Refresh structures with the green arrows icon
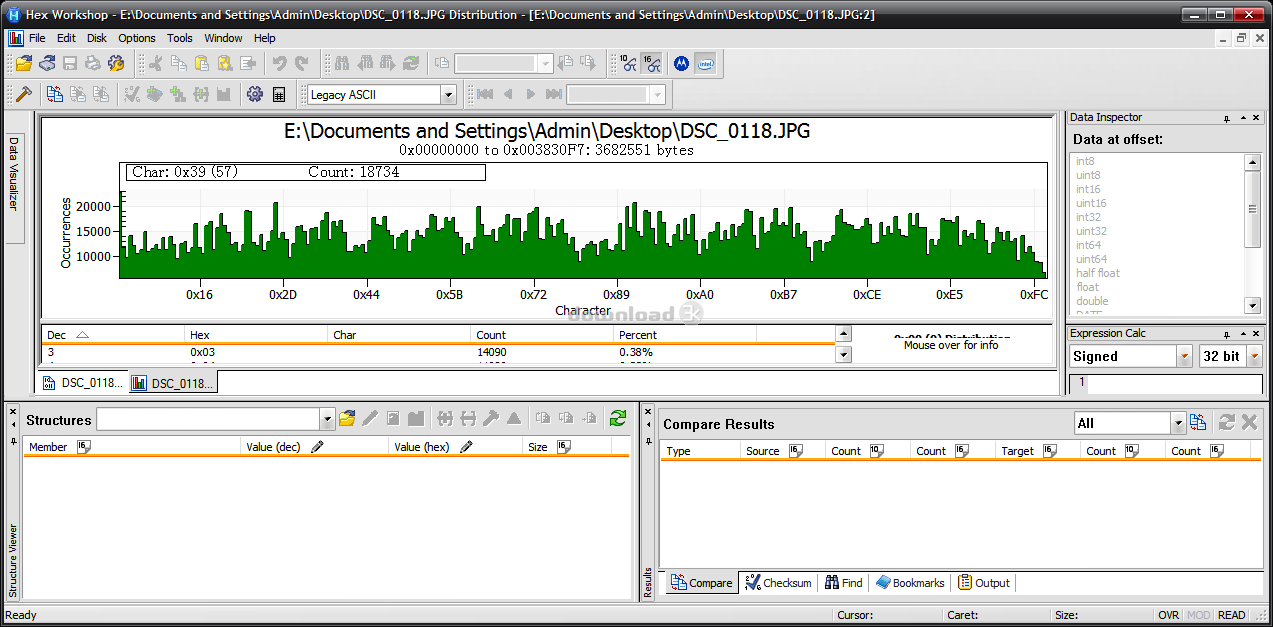Image resolution: width=1273 pixels, height=627 pixels. [x=618, y=418]
